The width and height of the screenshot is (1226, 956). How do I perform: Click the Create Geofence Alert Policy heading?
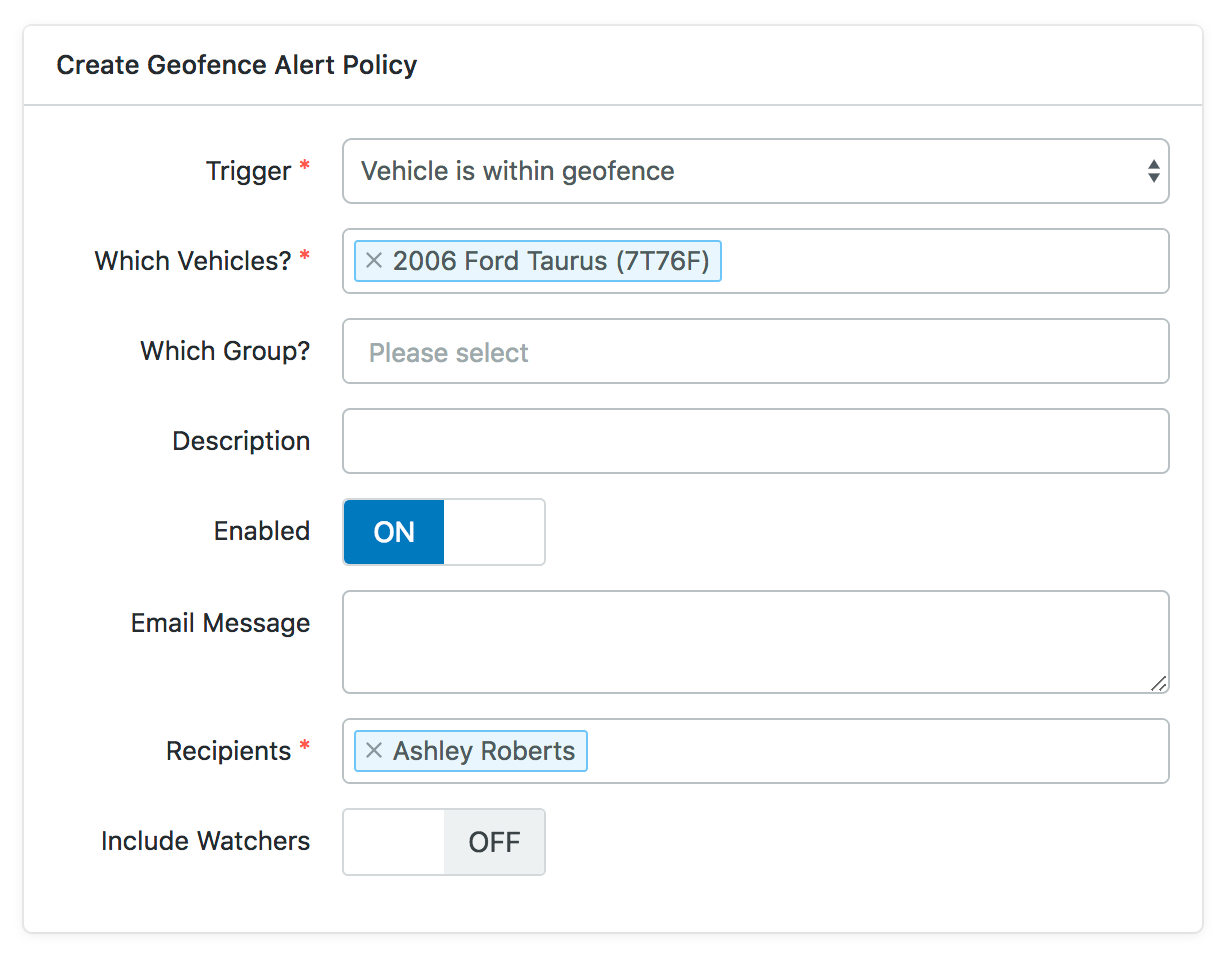click(x=237, y=65)
